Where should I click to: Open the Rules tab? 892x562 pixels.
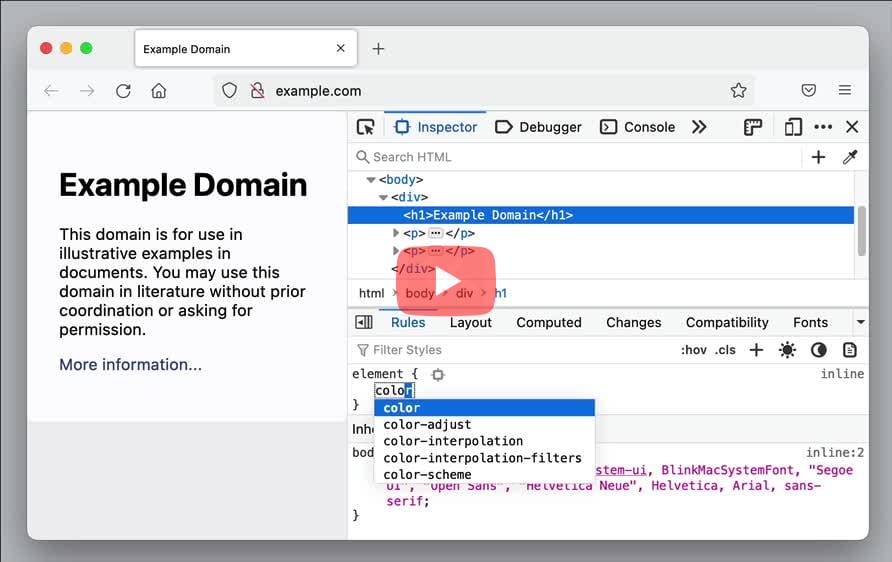click(x=408, y=323)
